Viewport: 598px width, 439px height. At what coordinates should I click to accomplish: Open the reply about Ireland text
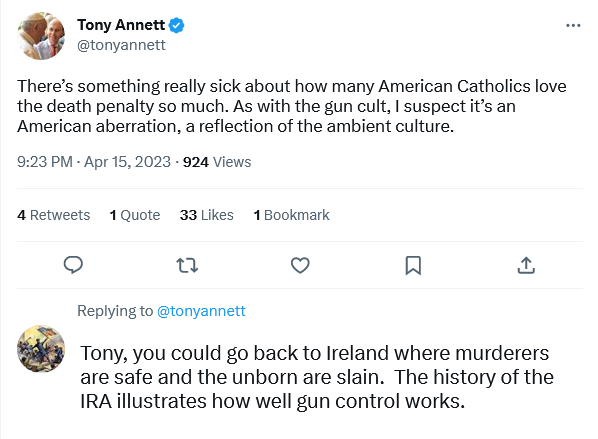tap(317, 377)
